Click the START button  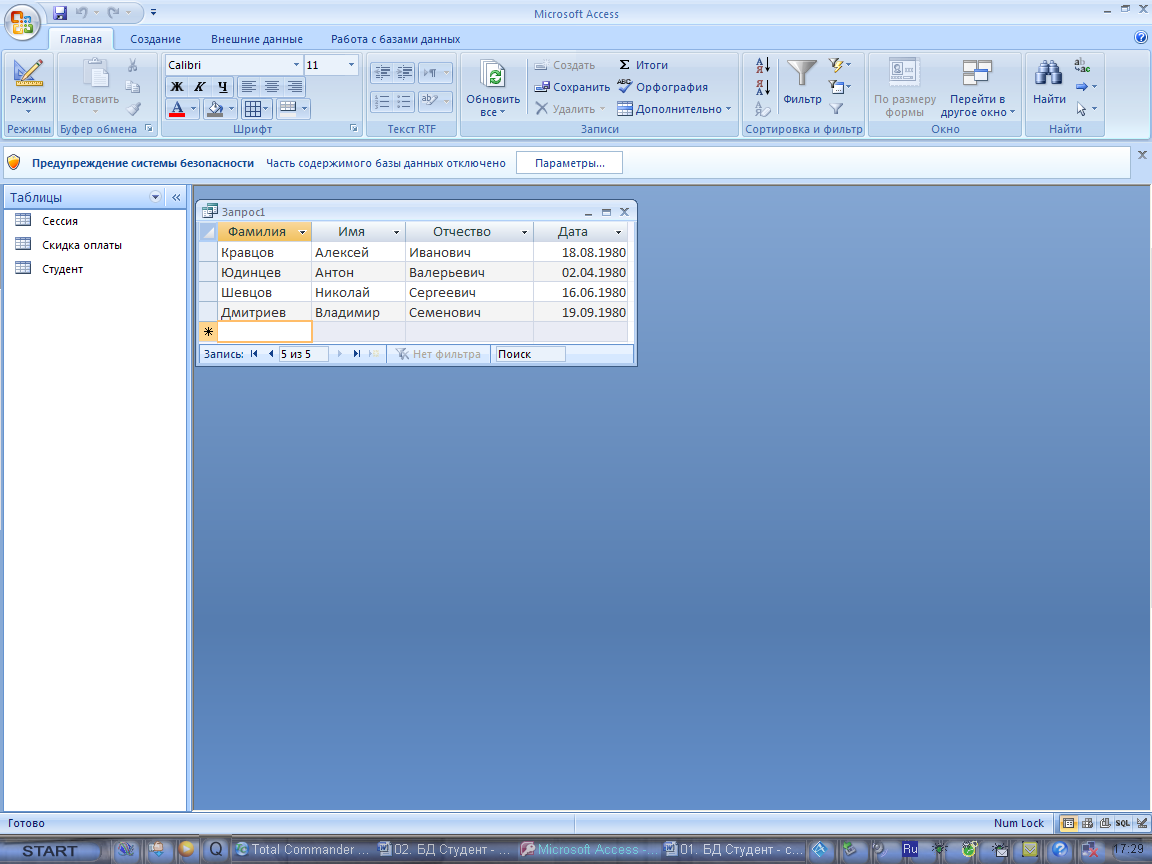coord(50,851)
